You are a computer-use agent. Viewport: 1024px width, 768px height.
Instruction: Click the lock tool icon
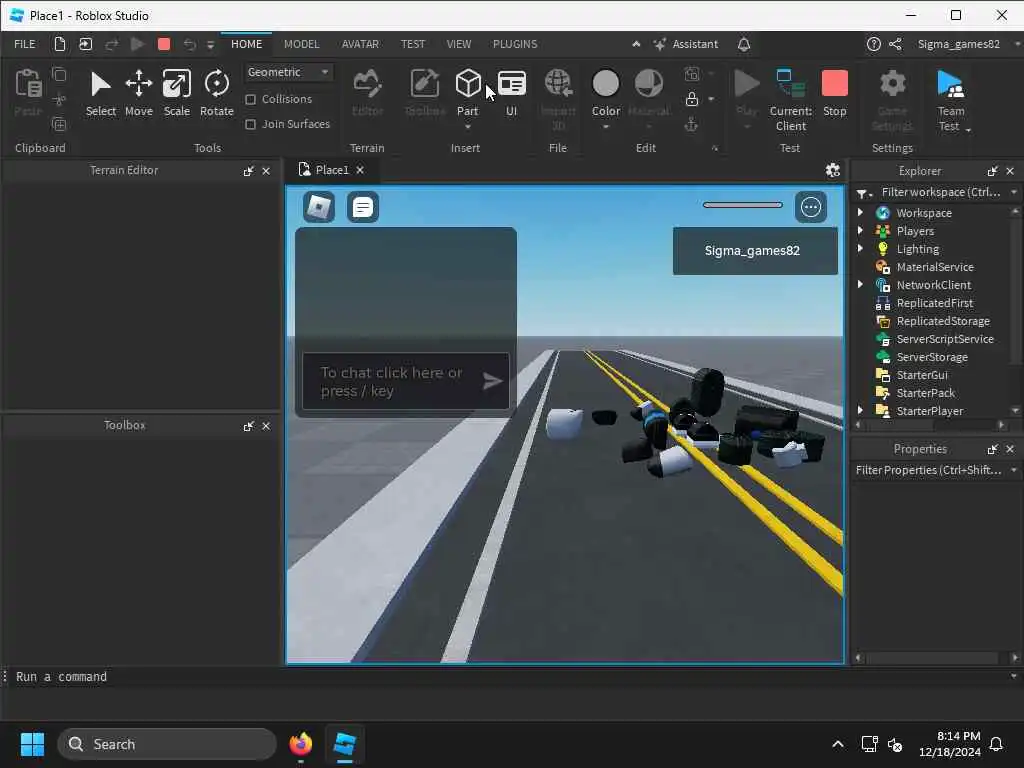(x=692, y=99)
